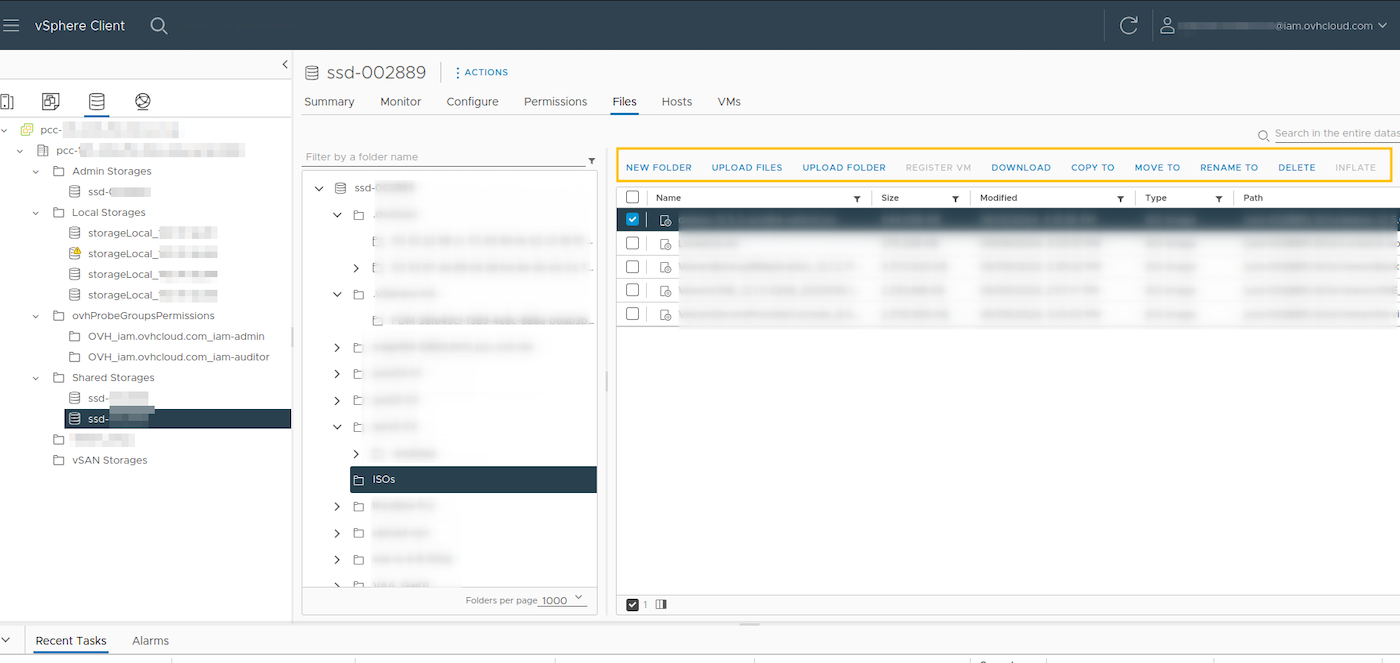Open the hamburger menu next to vSphere Client
This screenshot has width=1400, height=663.
coord(12,25)
